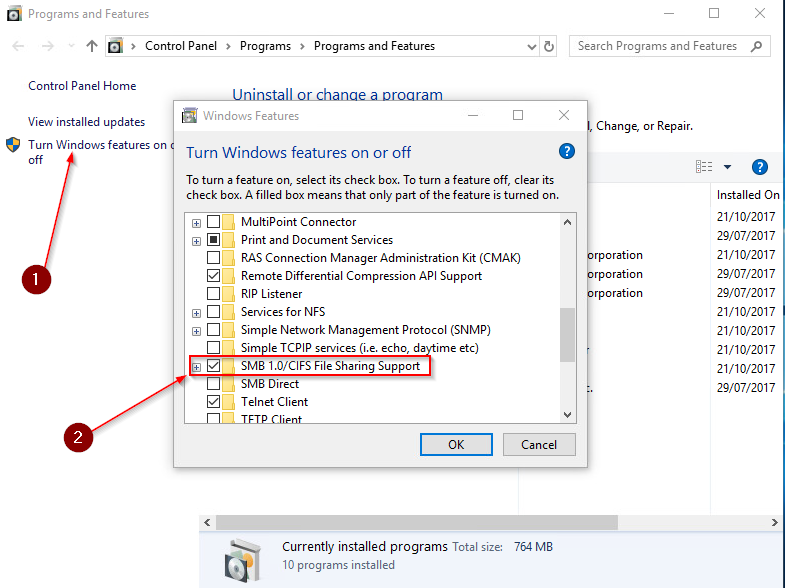Expand SMB 1.0/CIFS File Sharing Support node
785x588 pixels.
point(196,367)
